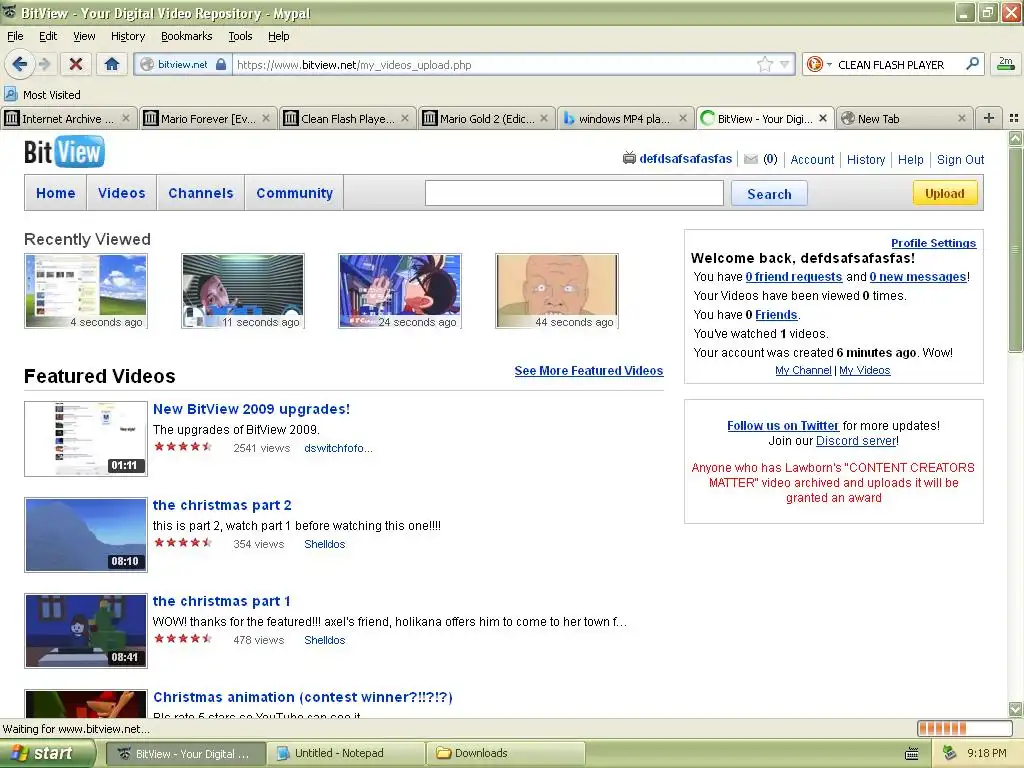Click the Sign Out link
Screen dimensions: 1024x768
960,159
